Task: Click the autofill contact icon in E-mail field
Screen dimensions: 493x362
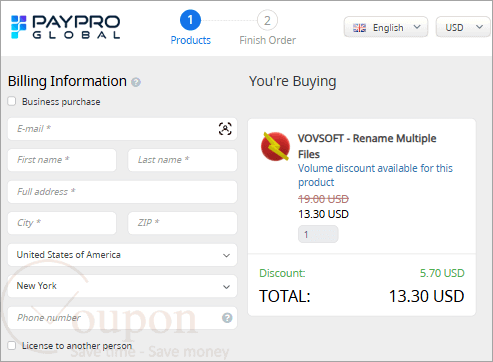Action: [x=225, y=129]
